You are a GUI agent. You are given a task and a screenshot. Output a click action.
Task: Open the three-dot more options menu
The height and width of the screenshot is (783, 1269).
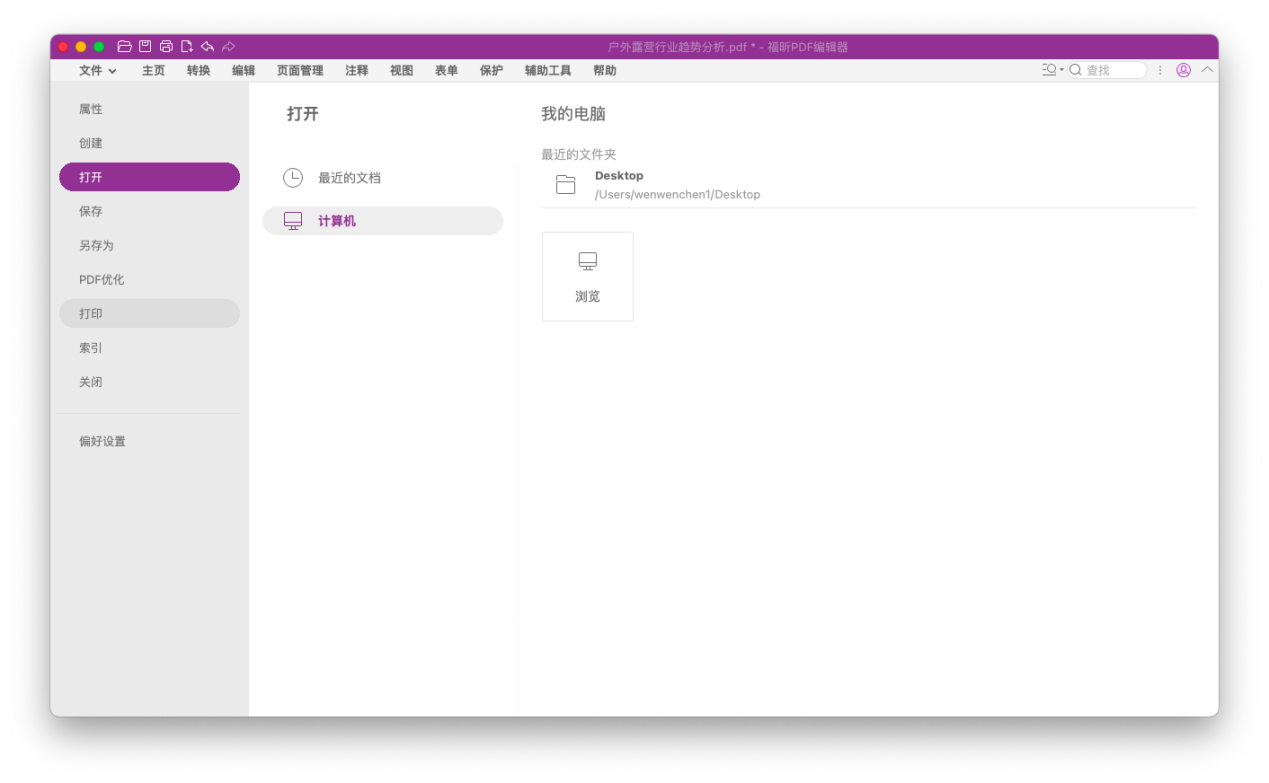(1160, 70)
